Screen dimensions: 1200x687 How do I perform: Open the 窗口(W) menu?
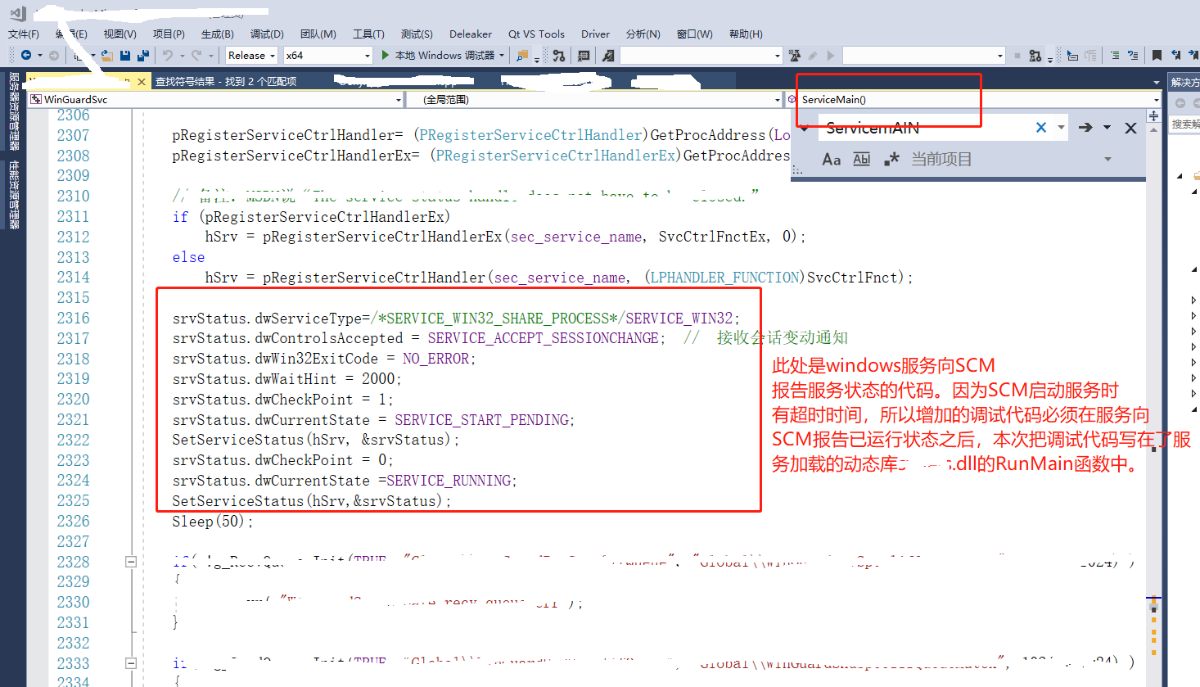point(694,34)
